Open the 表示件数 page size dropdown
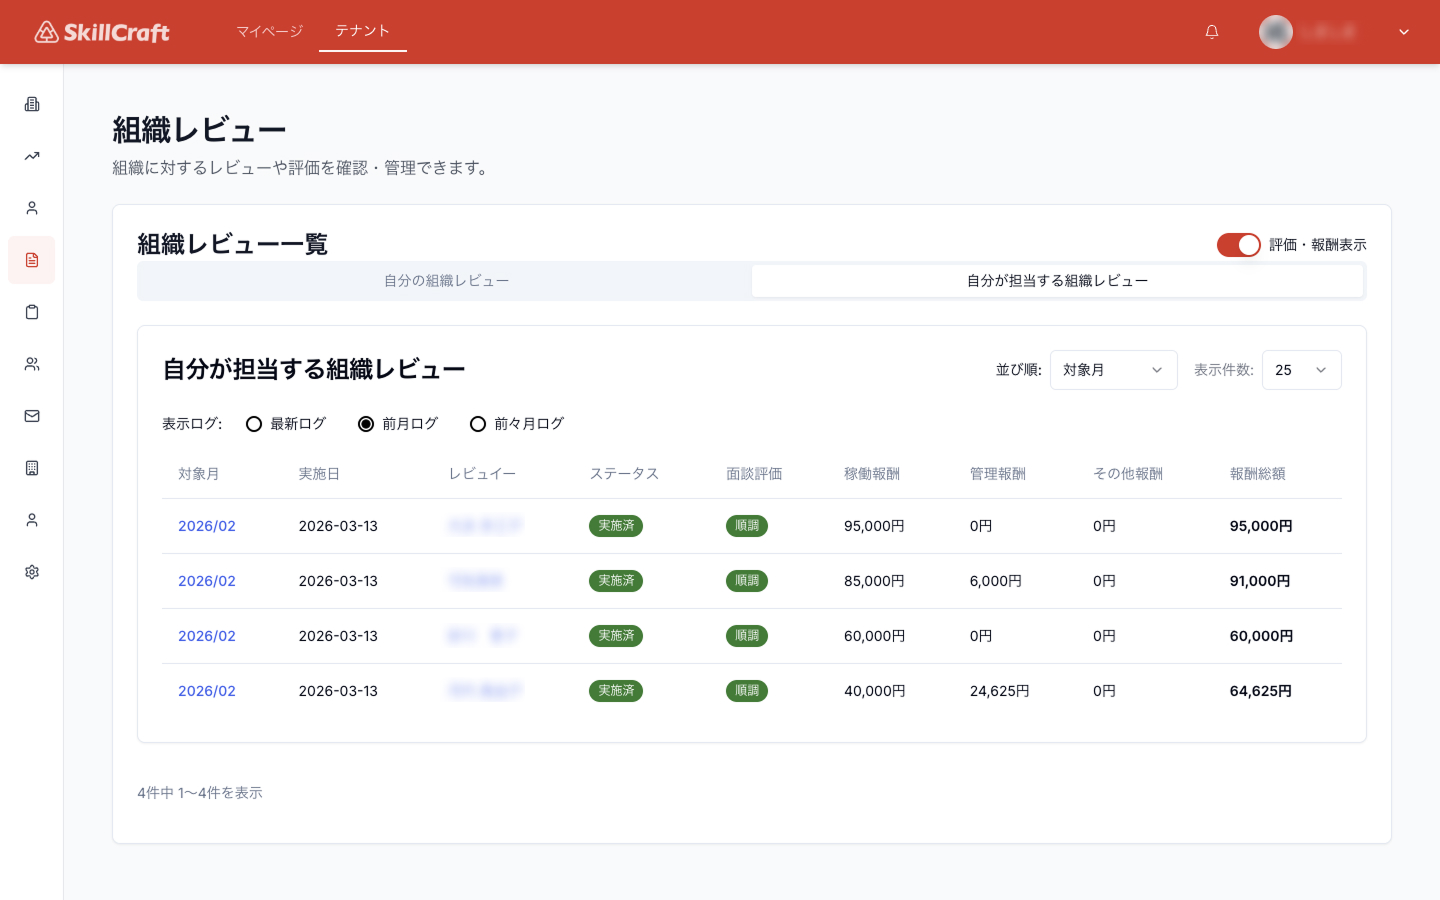 click(x=1301, y=369)
